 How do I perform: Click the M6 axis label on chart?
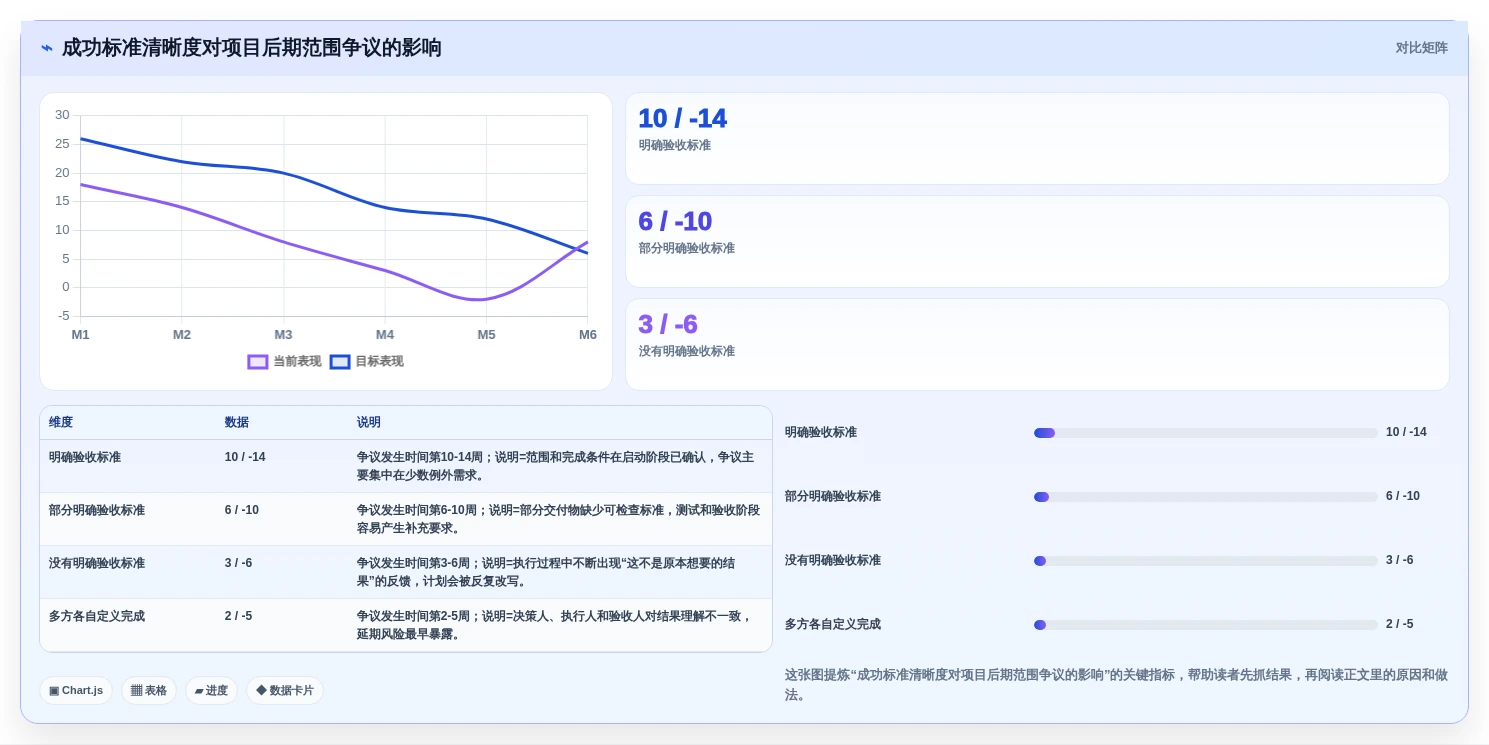588,335
